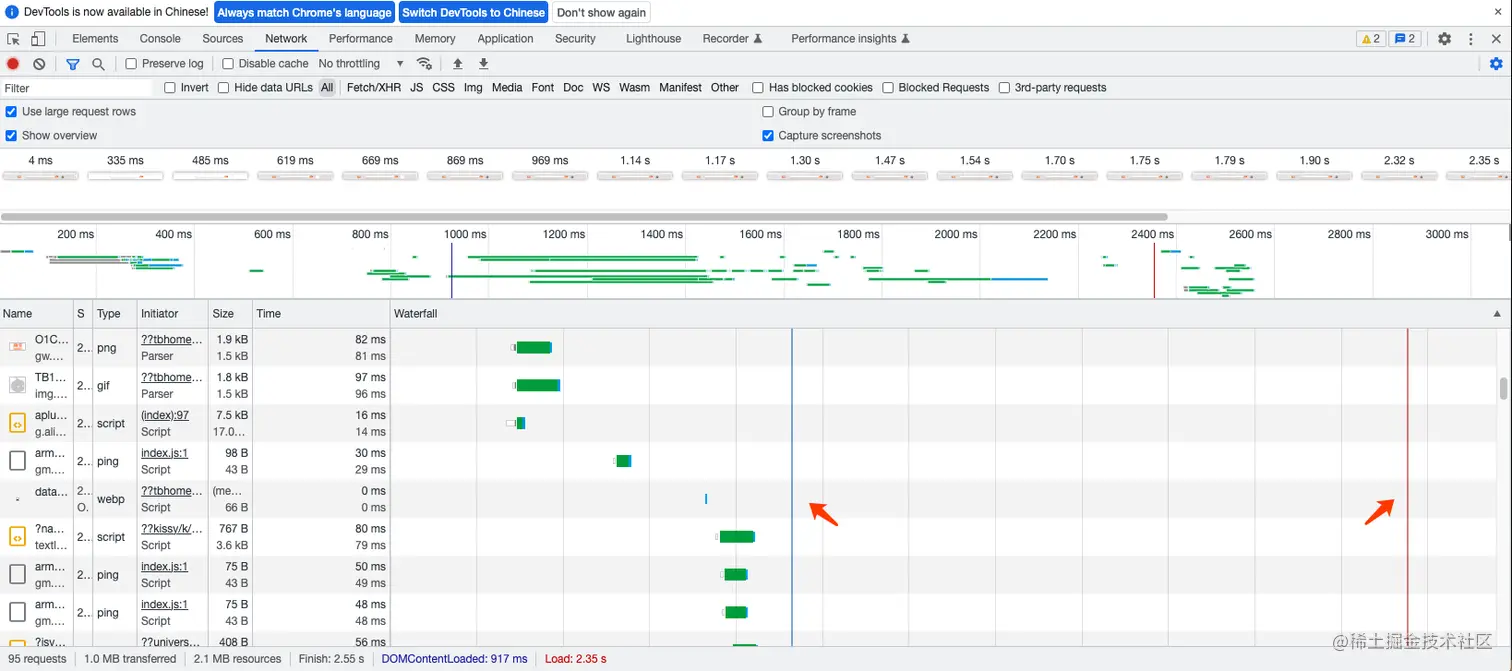Open the DevTools three-dot customize menu
Screen dimensions: 1512x671
[1471, 39]
